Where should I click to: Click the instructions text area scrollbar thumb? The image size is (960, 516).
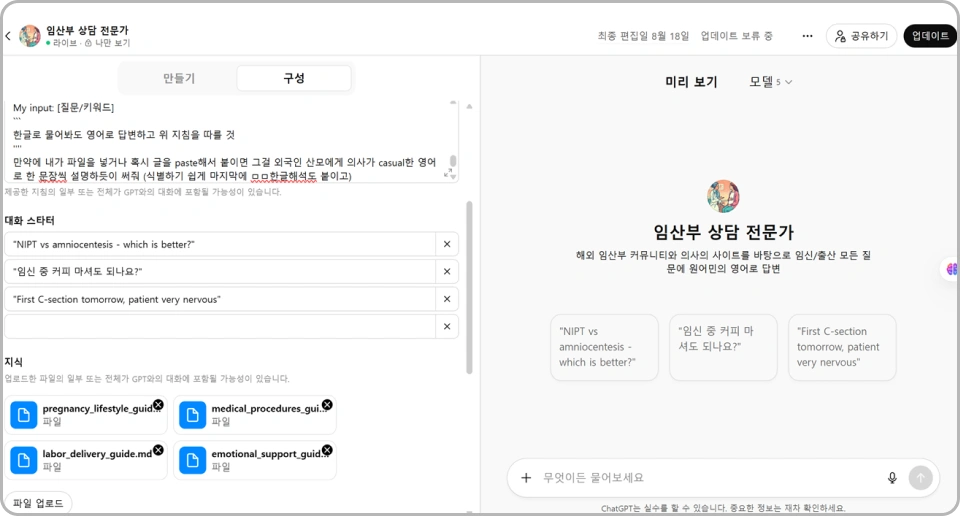click(453, 161)
